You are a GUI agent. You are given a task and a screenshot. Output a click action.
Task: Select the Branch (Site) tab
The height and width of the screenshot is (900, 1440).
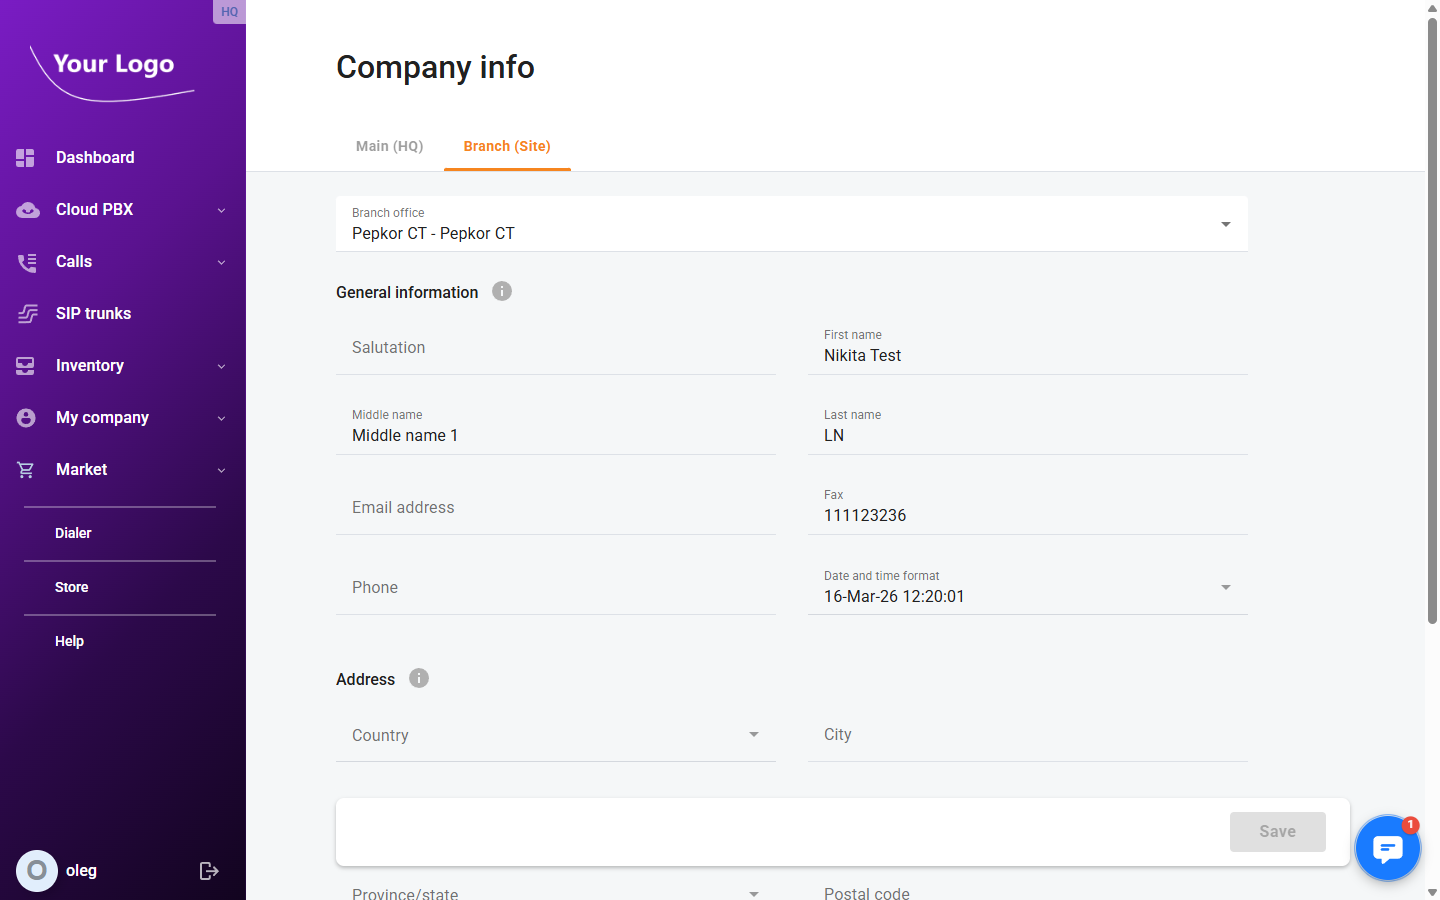[507, 146]
